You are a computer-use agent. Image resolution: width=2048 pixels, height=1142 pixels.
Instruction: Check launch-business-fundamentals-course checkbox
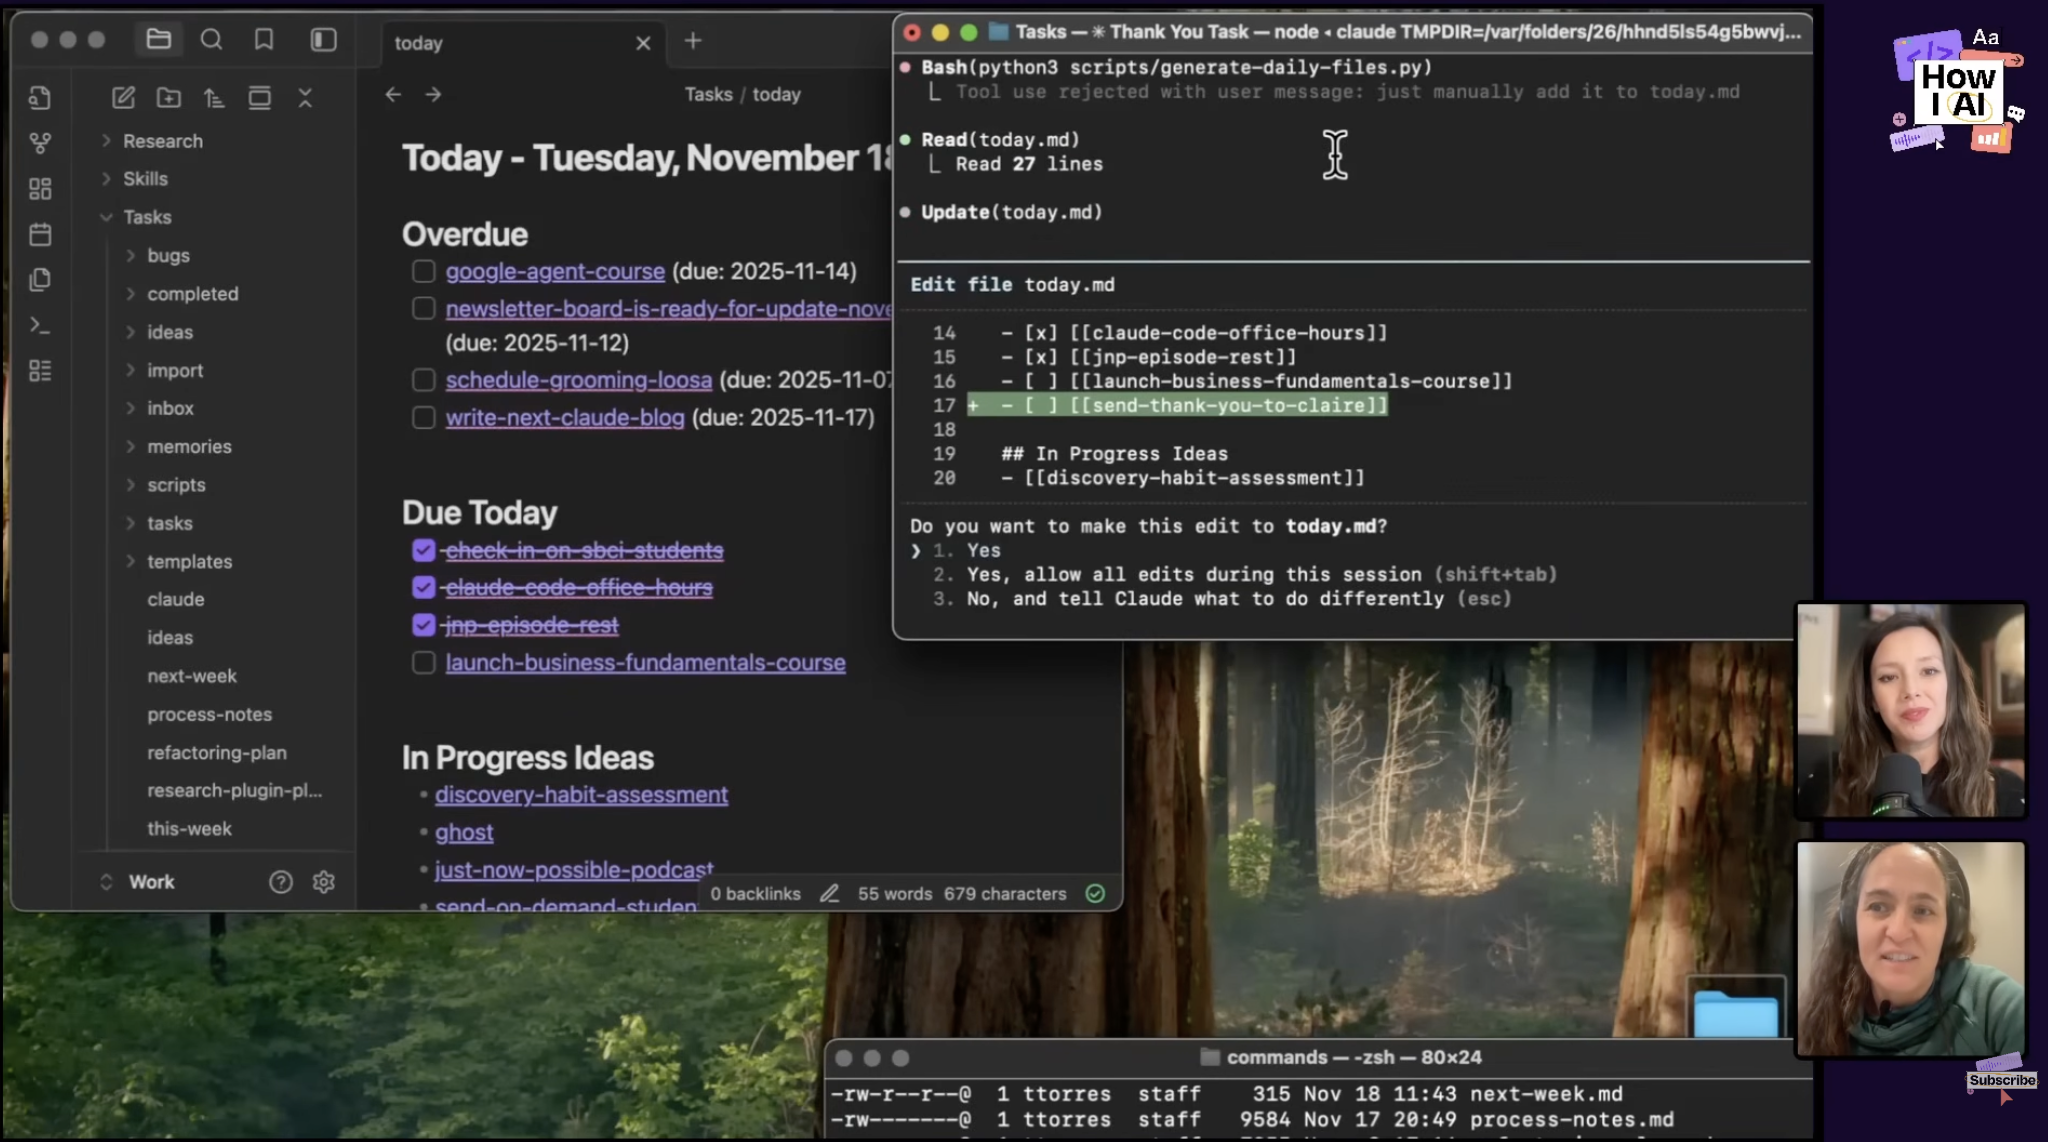pyautogui.click(x=424, y=662)
